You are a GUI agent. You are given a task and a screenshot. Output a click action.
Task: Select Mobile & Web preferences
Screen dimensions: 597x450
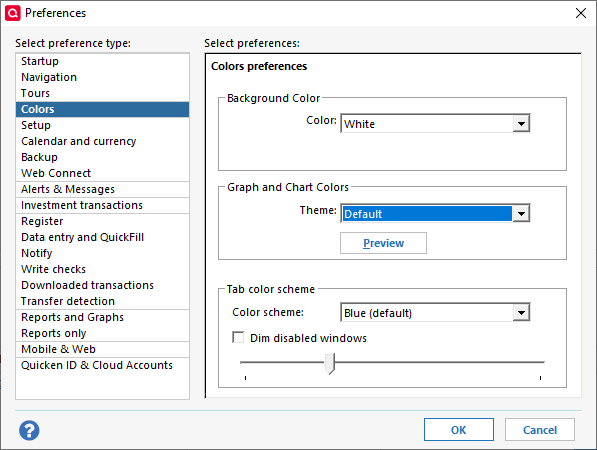coord(102,349)
